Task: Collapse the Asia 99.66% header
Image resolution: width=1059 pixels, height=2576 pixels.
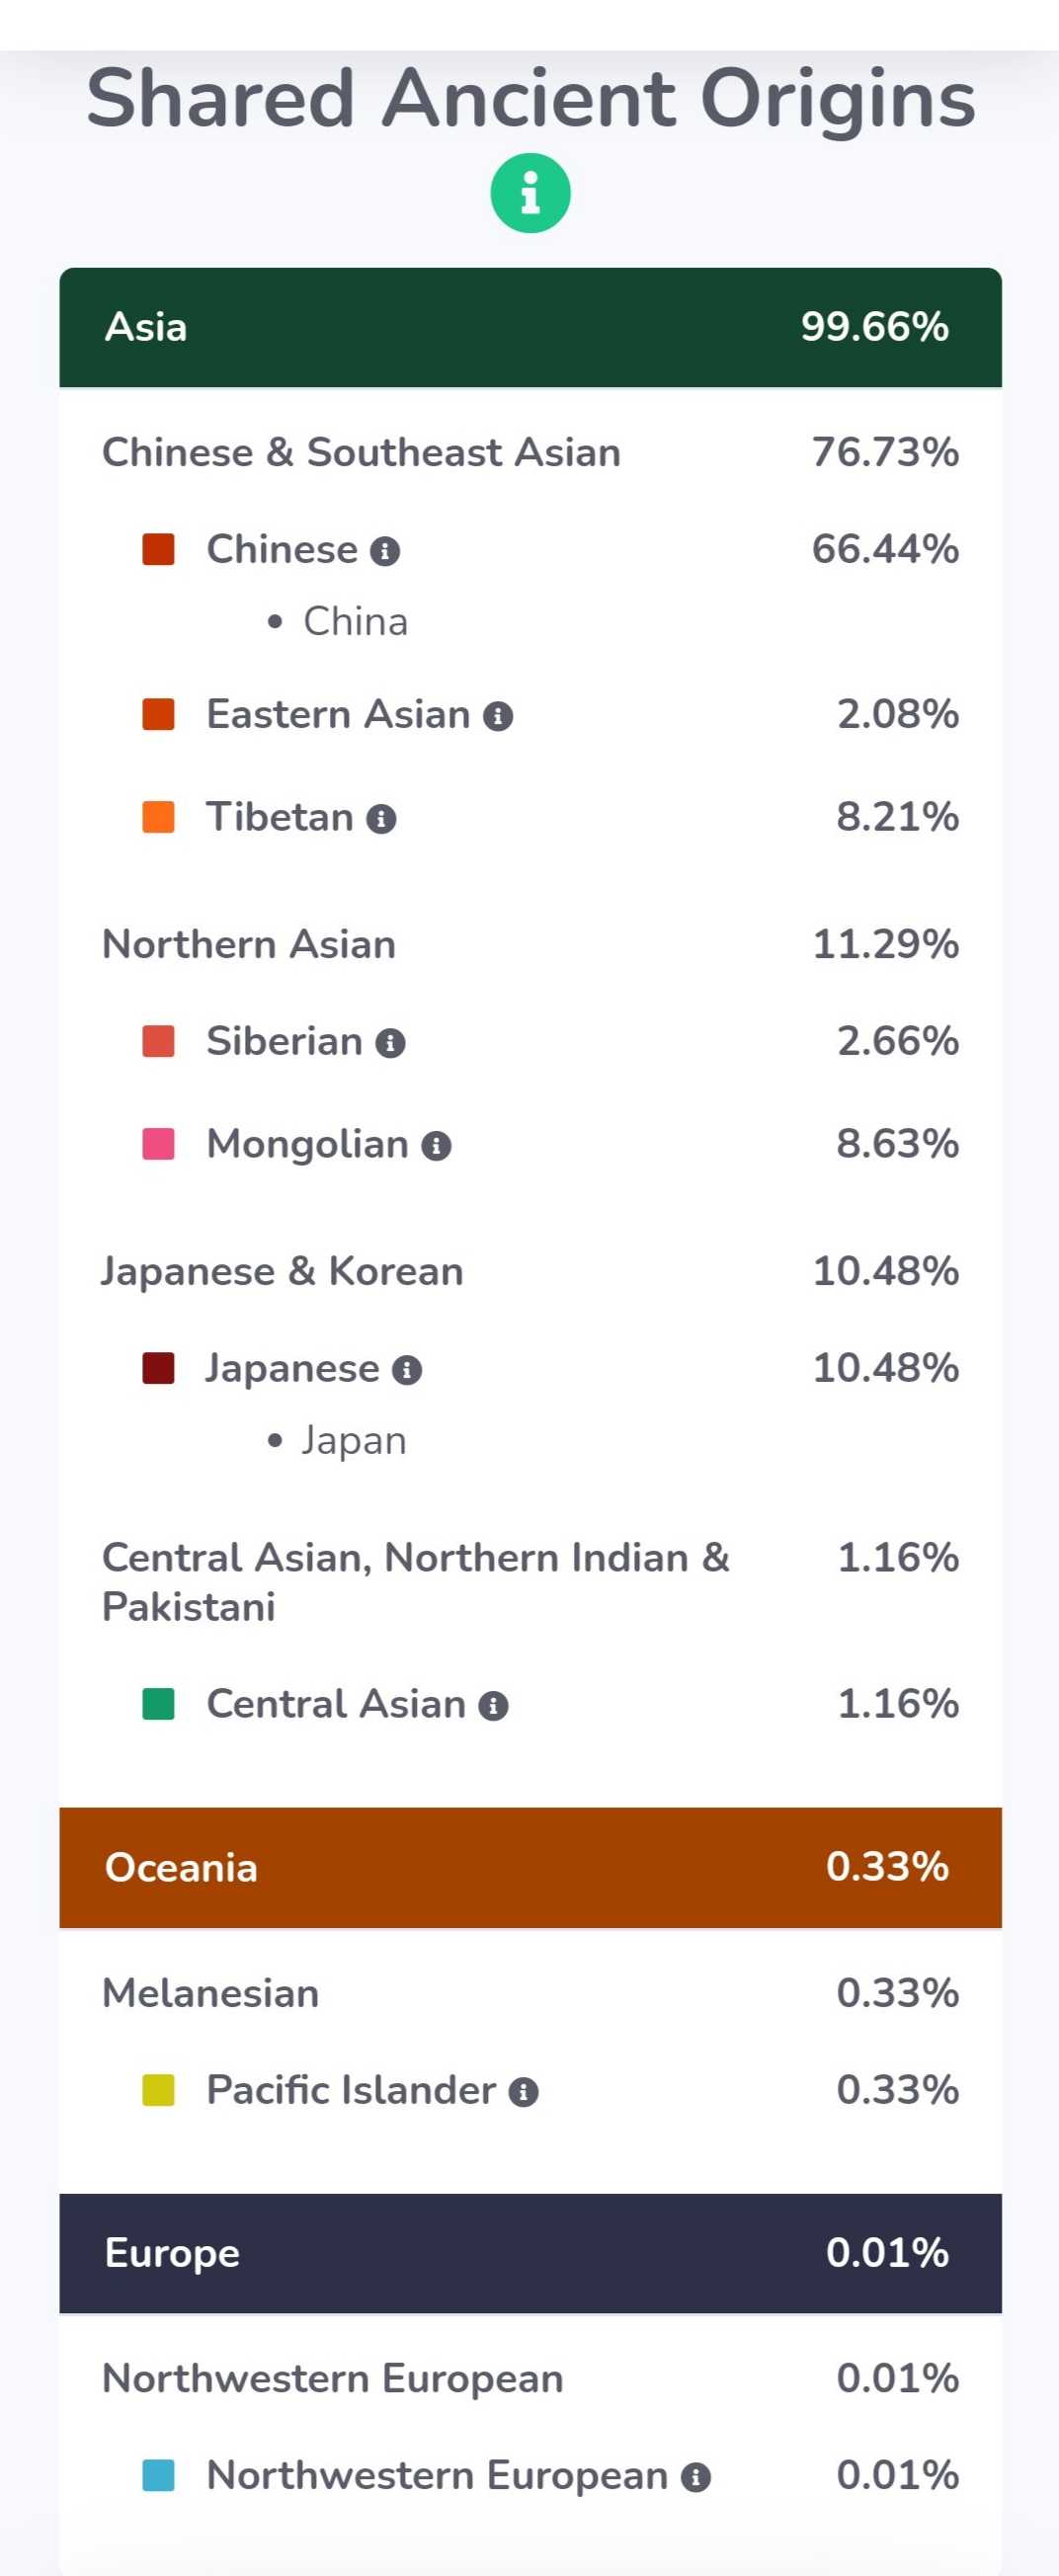Action: (x=530, y=327)
